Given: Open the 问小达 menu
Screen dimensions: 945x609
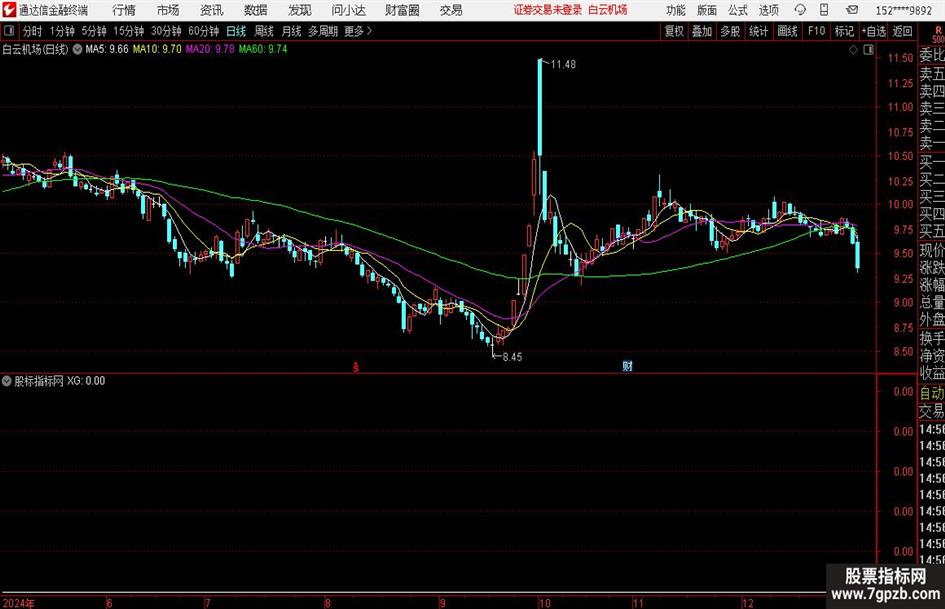Looking at the screenshot, I should pyautogui.click(x=348, y=10).
